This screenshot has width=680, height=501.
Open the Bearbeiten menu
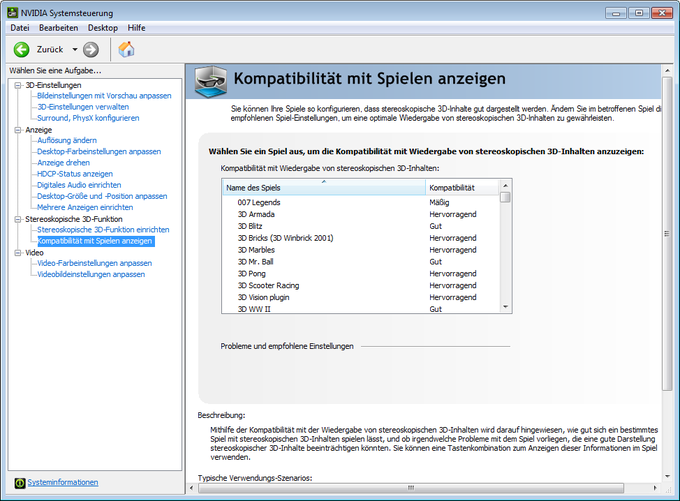pyautogui.click(x=59, y=28)
